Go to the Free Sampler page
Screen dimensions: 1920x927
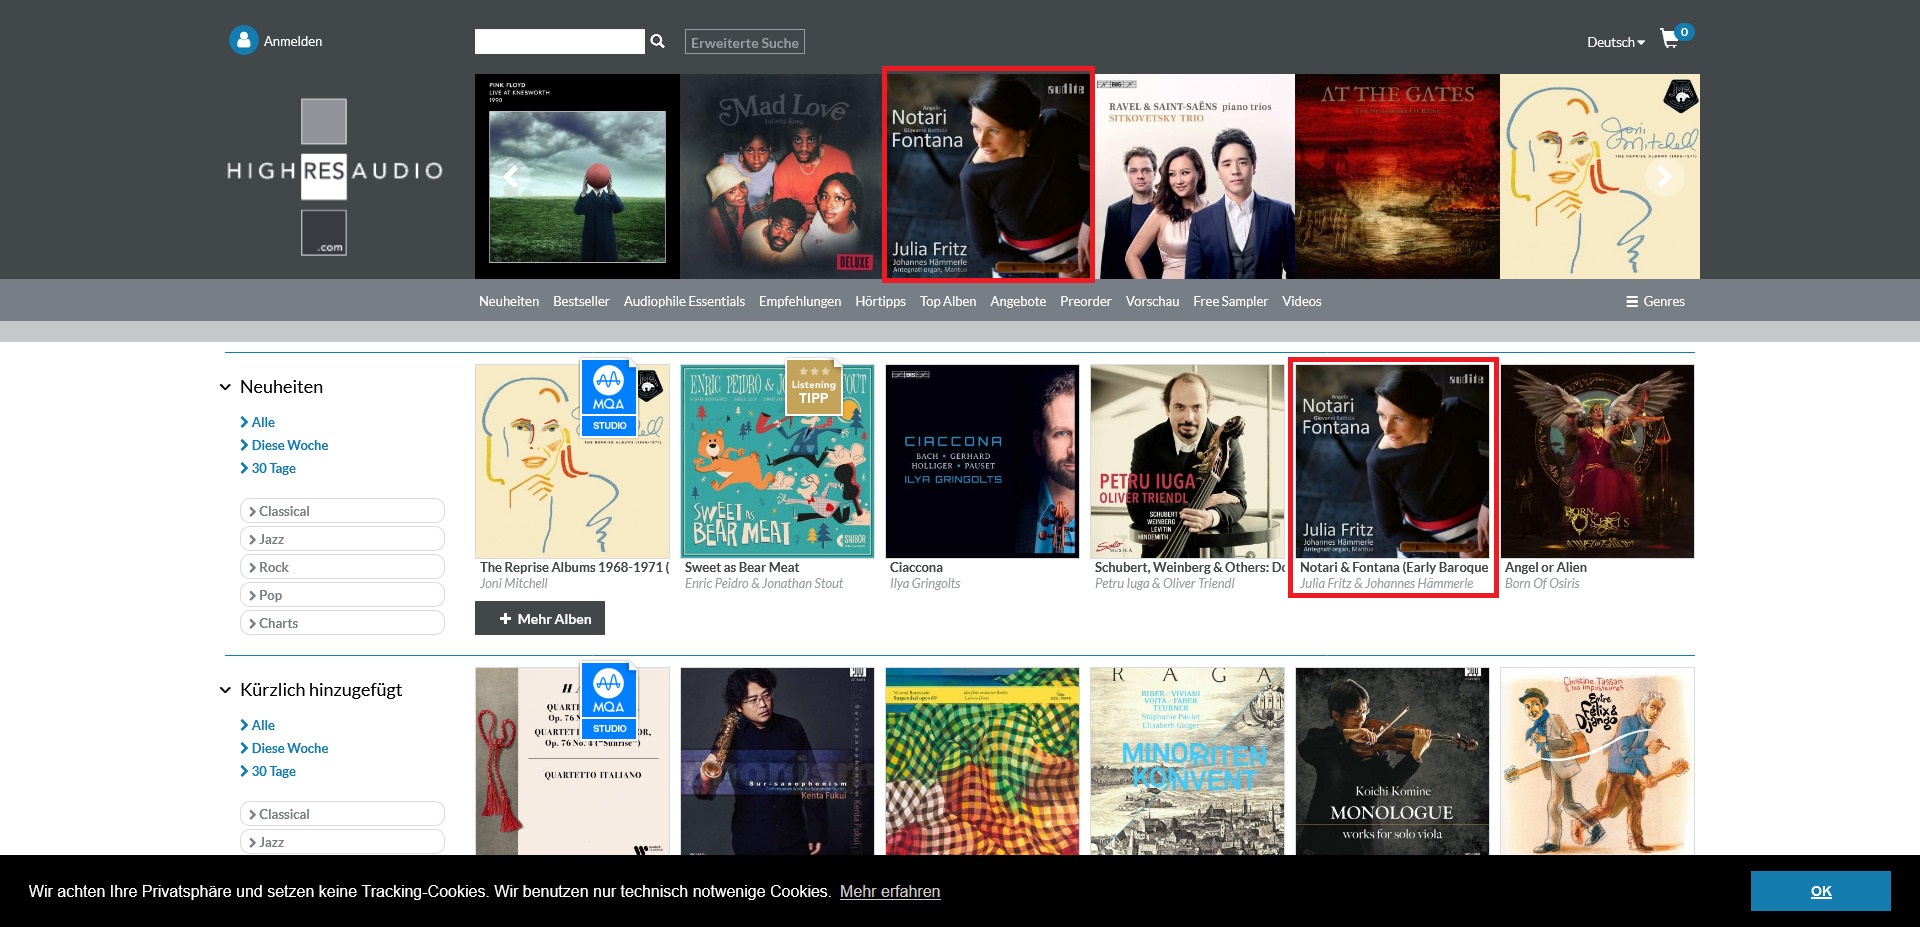point(1229,301)
